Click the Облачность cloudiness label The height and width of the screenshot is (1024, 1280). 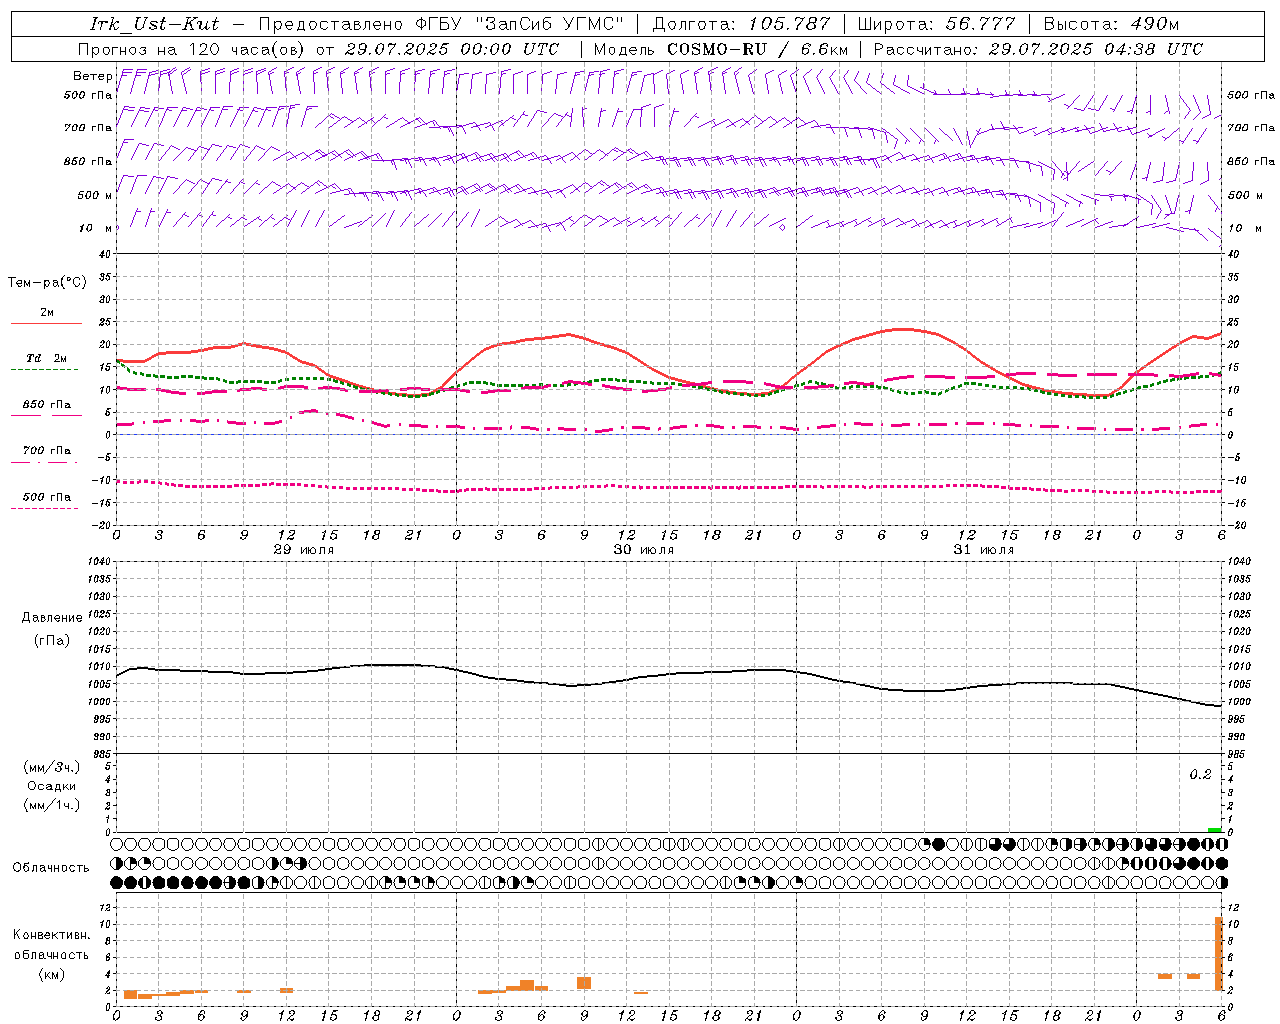(51, 867)
